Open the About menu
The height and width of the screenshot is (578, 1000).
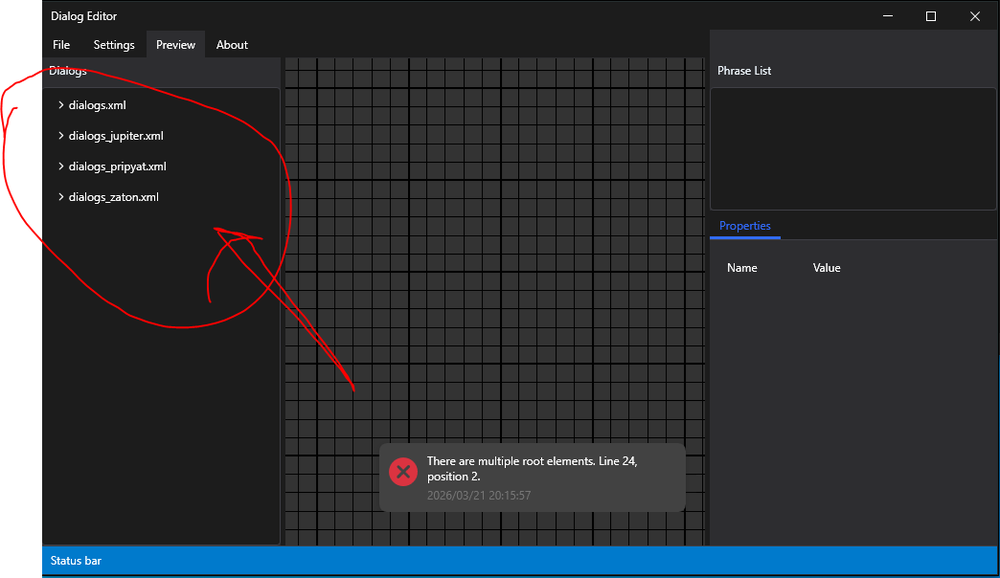pyautogui.click(x=232, y=45)
